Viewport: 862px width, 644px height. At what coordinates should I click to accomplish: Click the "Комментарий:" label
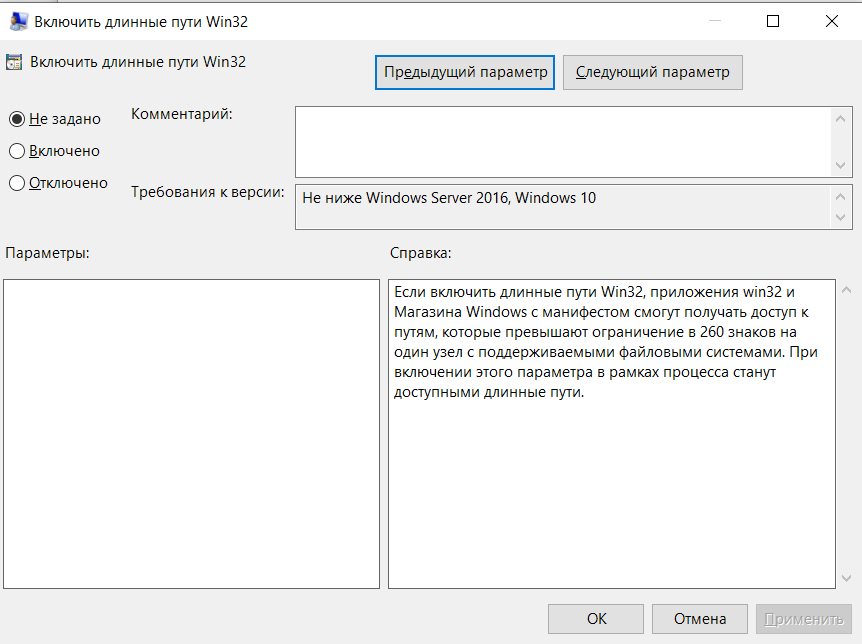(181, 114)
